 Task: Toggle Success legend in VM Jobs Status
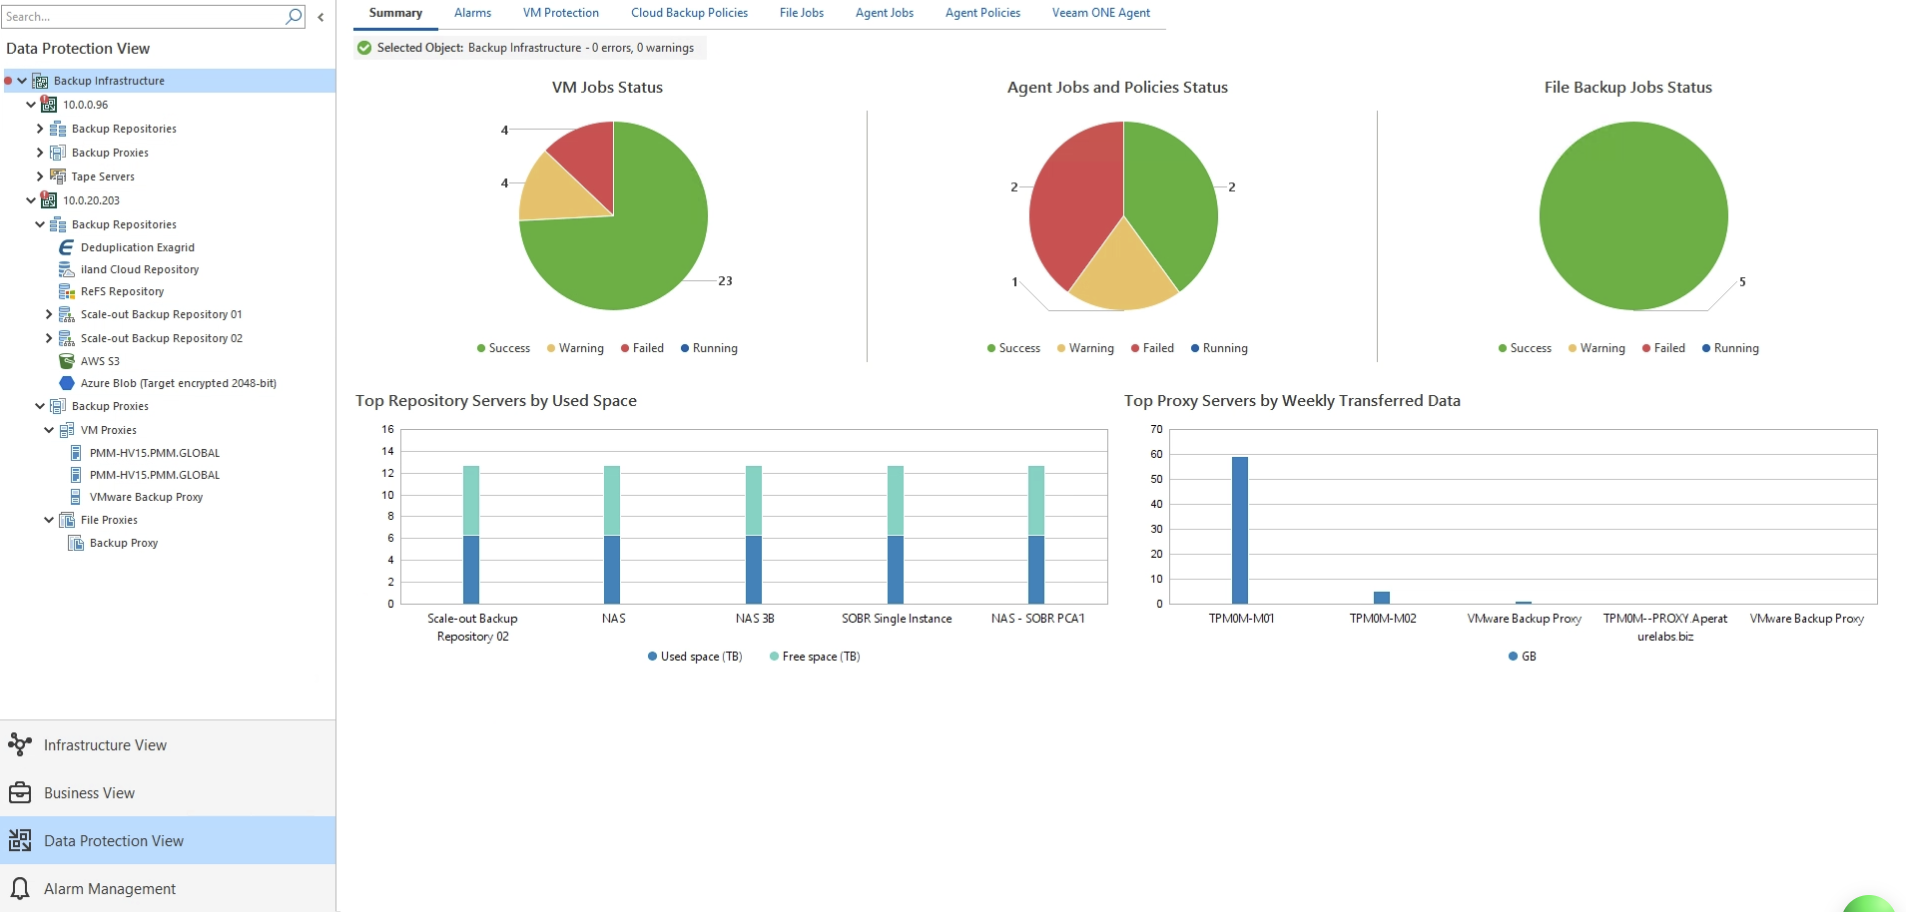(x=504, y=348)
